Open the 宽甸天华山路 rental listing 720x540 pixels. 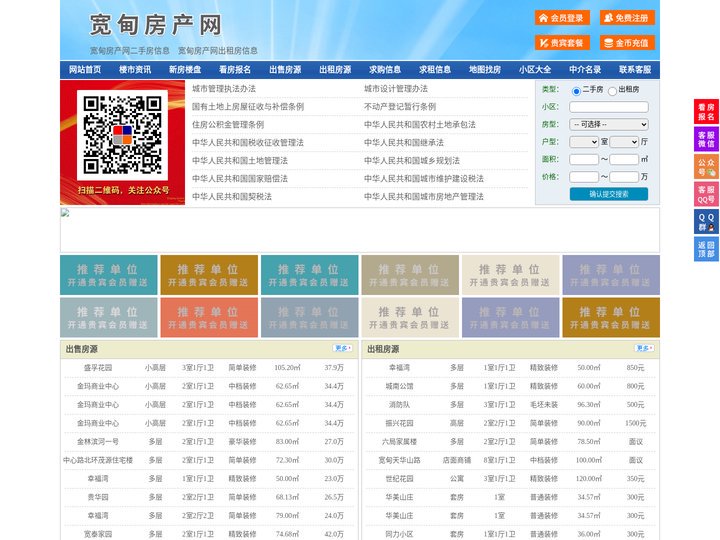(x=399, y=460)
